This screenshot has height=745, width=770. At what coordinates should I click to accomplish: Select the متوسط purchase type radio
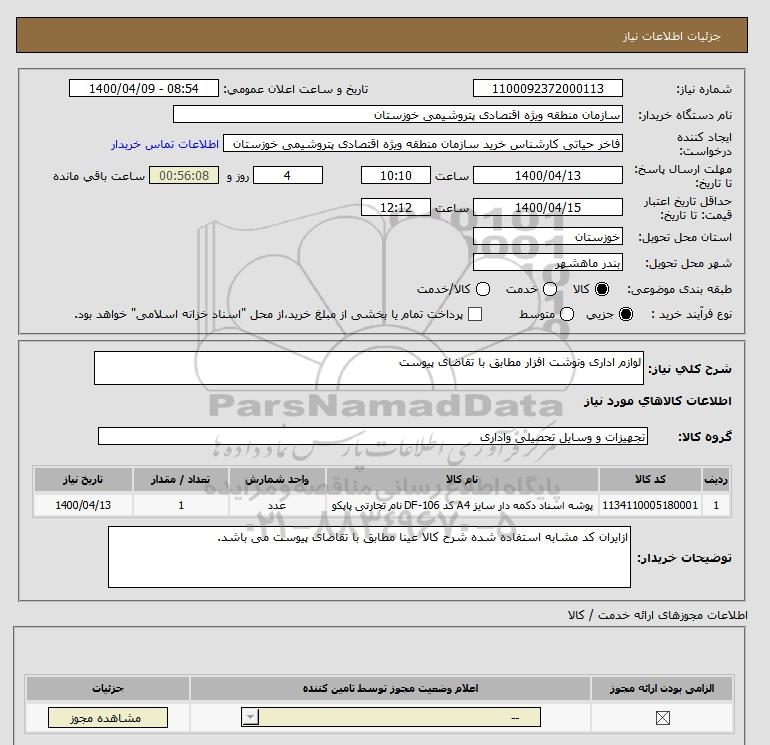tap(567, 314)
